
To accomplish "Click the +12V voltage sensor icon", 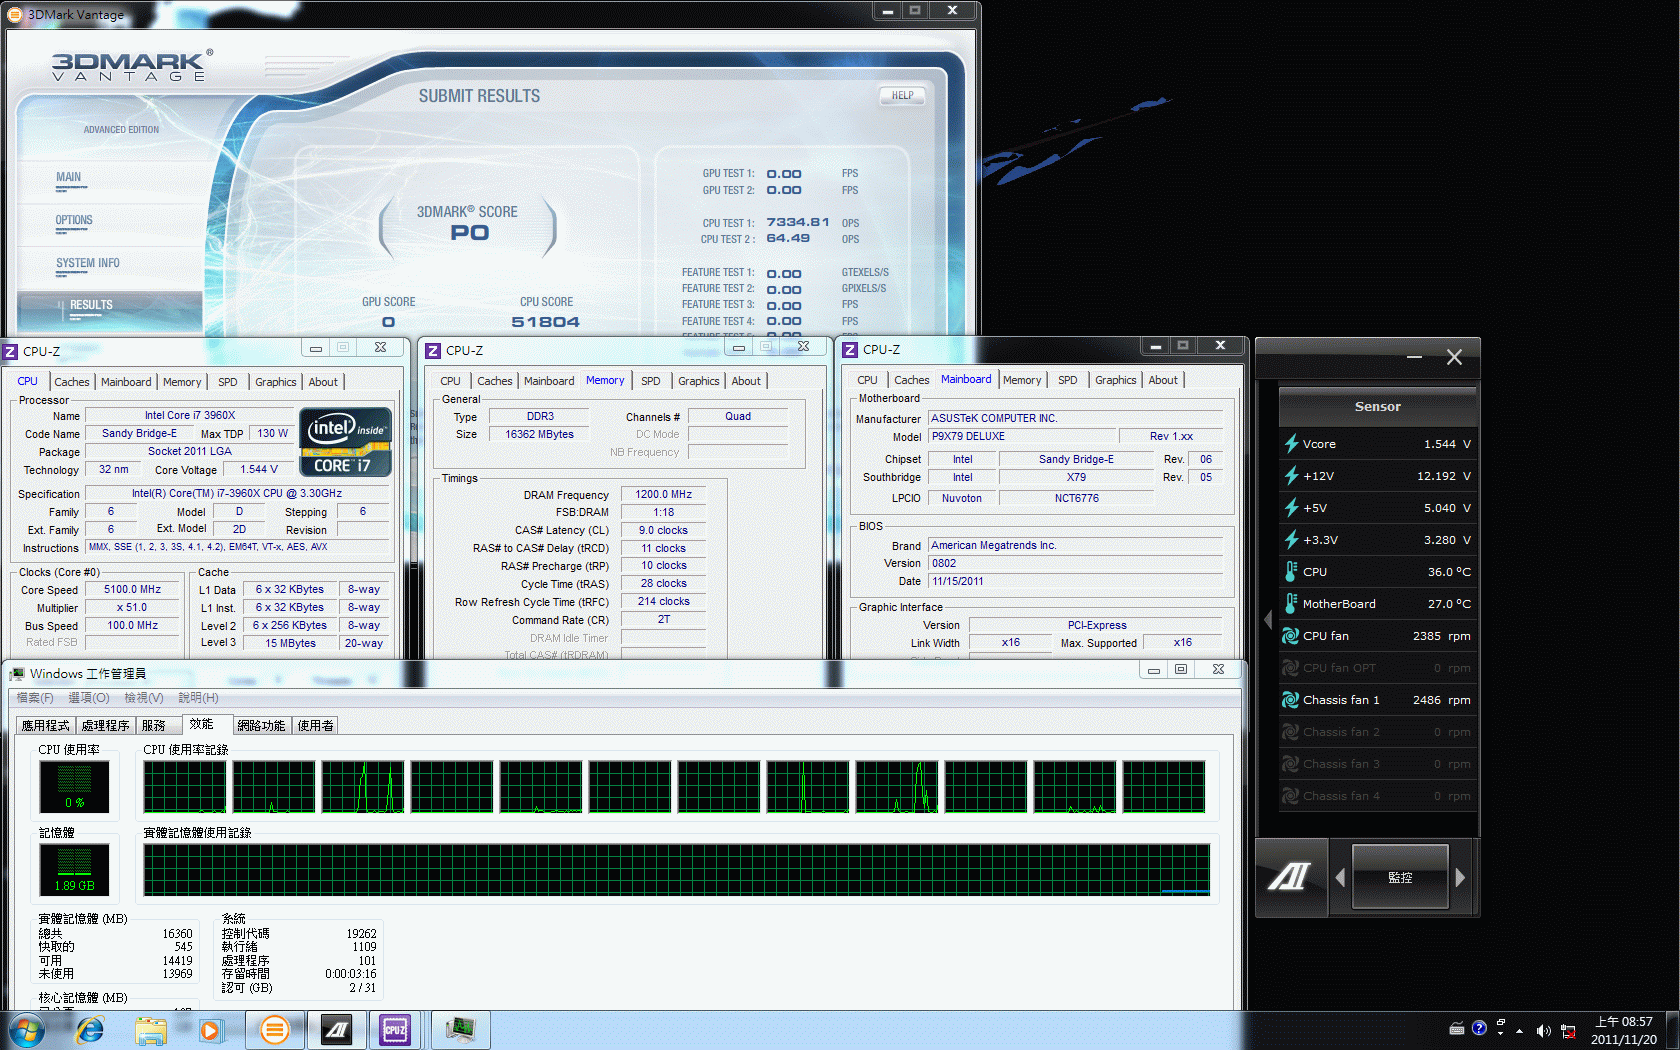I will click(1291, 476).
